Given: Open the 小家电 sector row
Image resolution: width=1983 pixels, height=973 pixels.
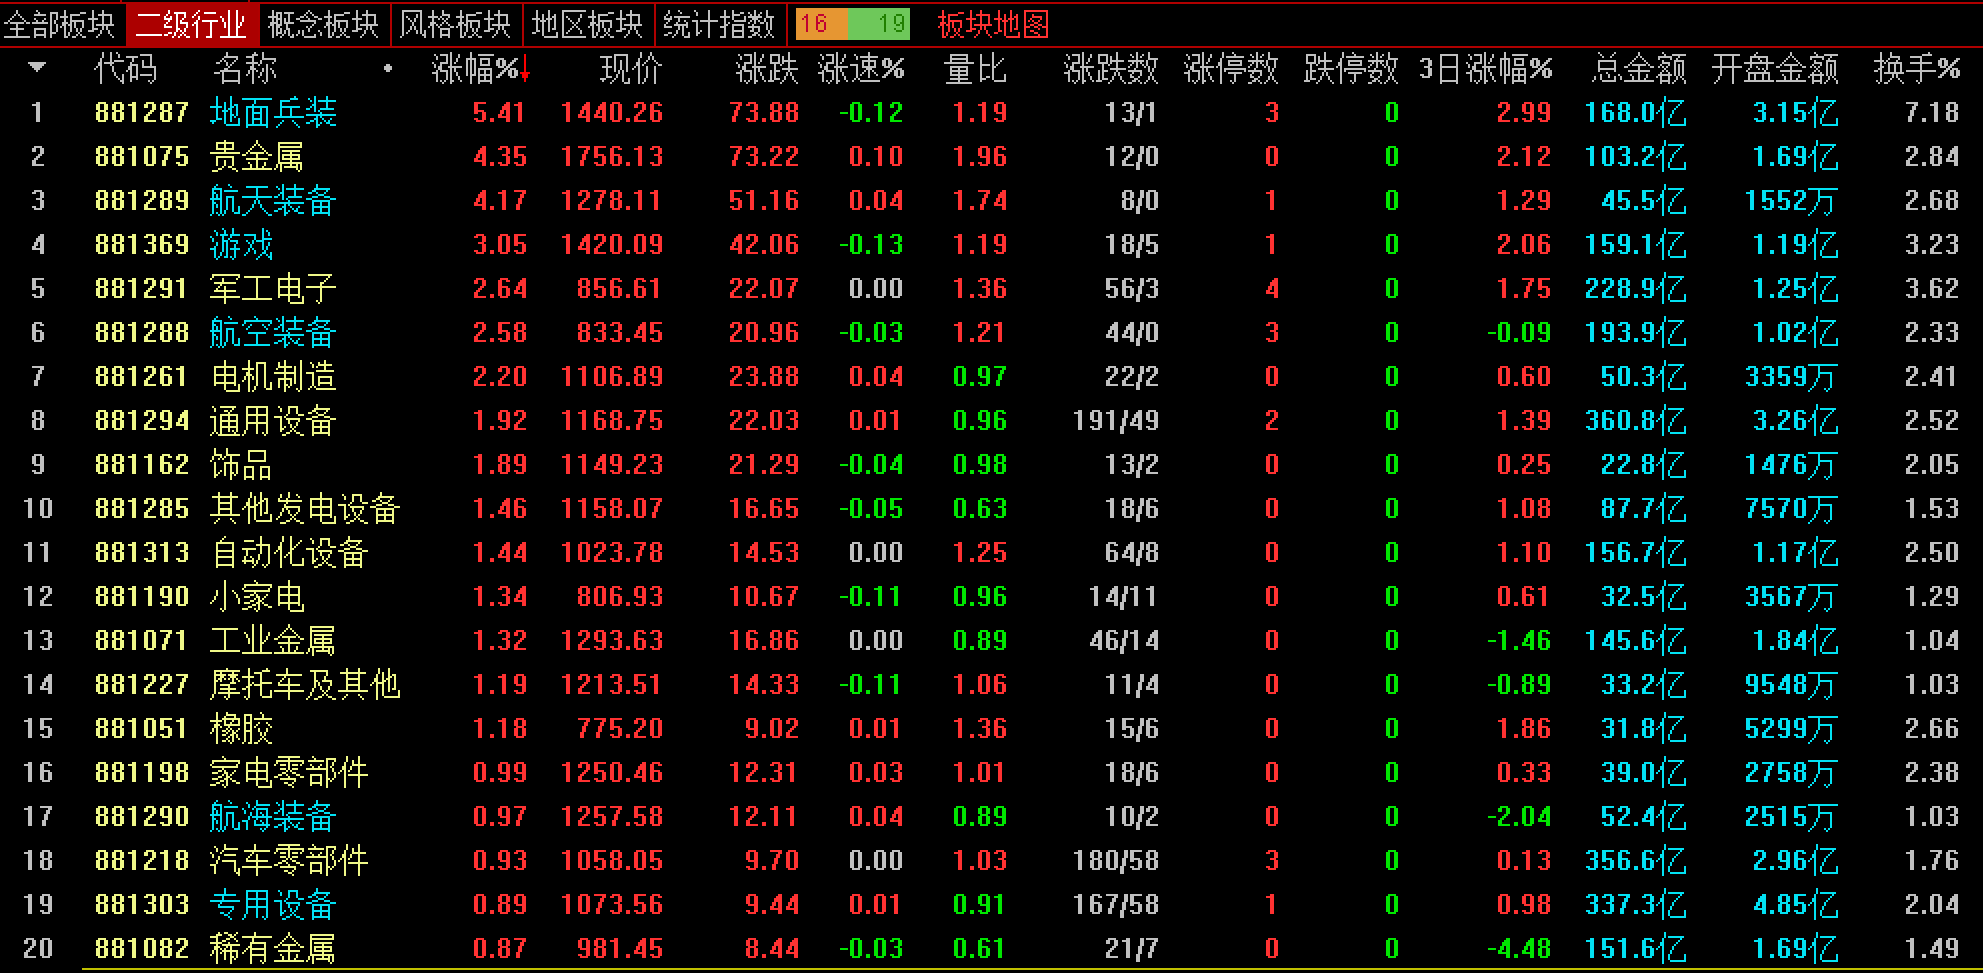Looking at the screenshot, I should (991, 596).
